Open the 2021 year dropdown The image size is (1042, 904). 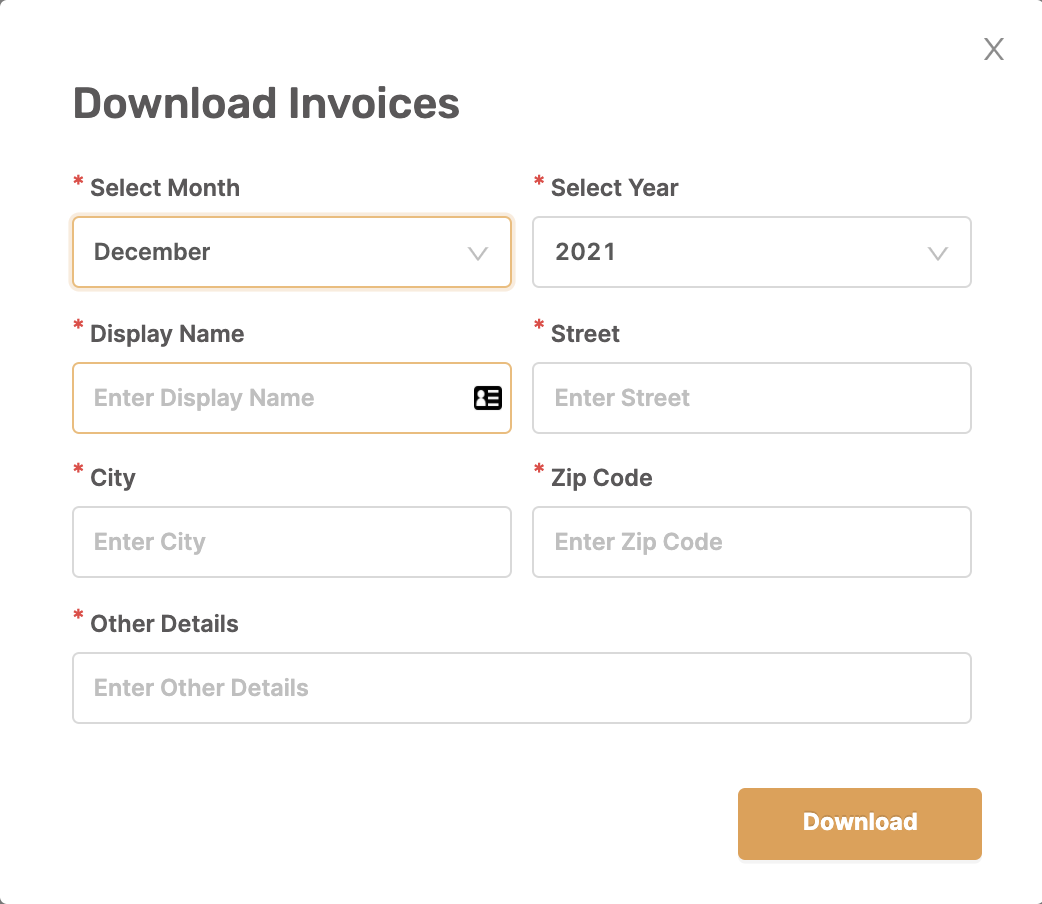[752, 252]
